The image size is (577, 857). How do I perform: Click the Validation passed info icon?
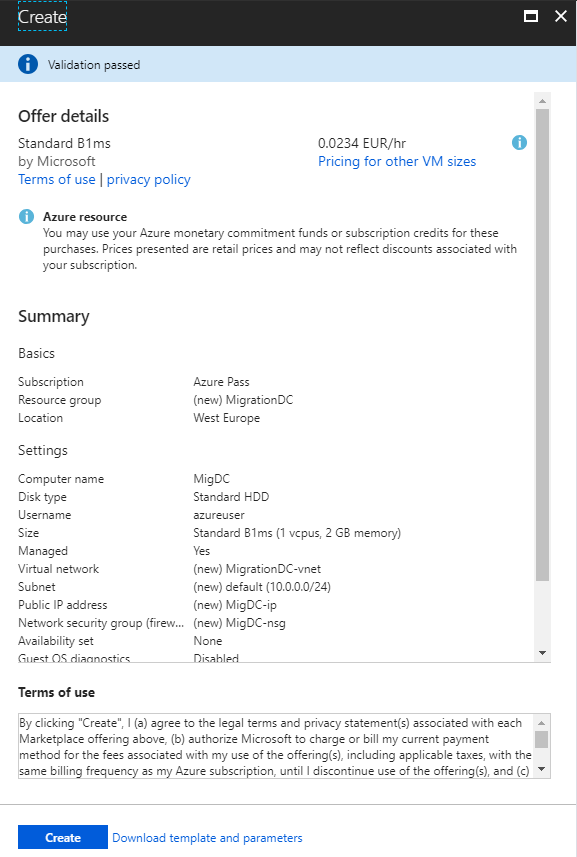click(28, 64)
